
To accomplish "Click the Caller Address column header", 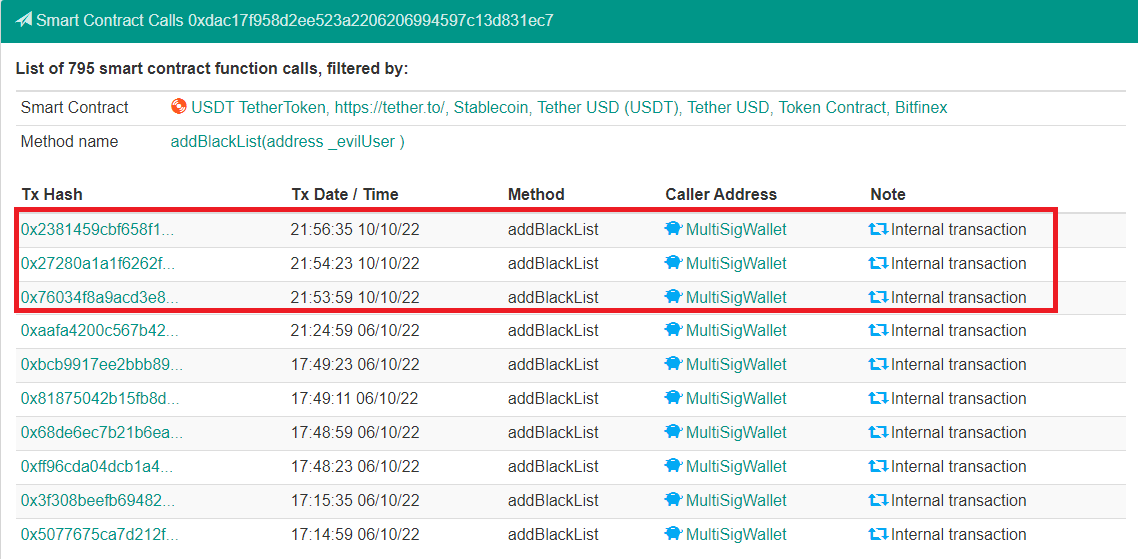I will (x=720, y=194).
